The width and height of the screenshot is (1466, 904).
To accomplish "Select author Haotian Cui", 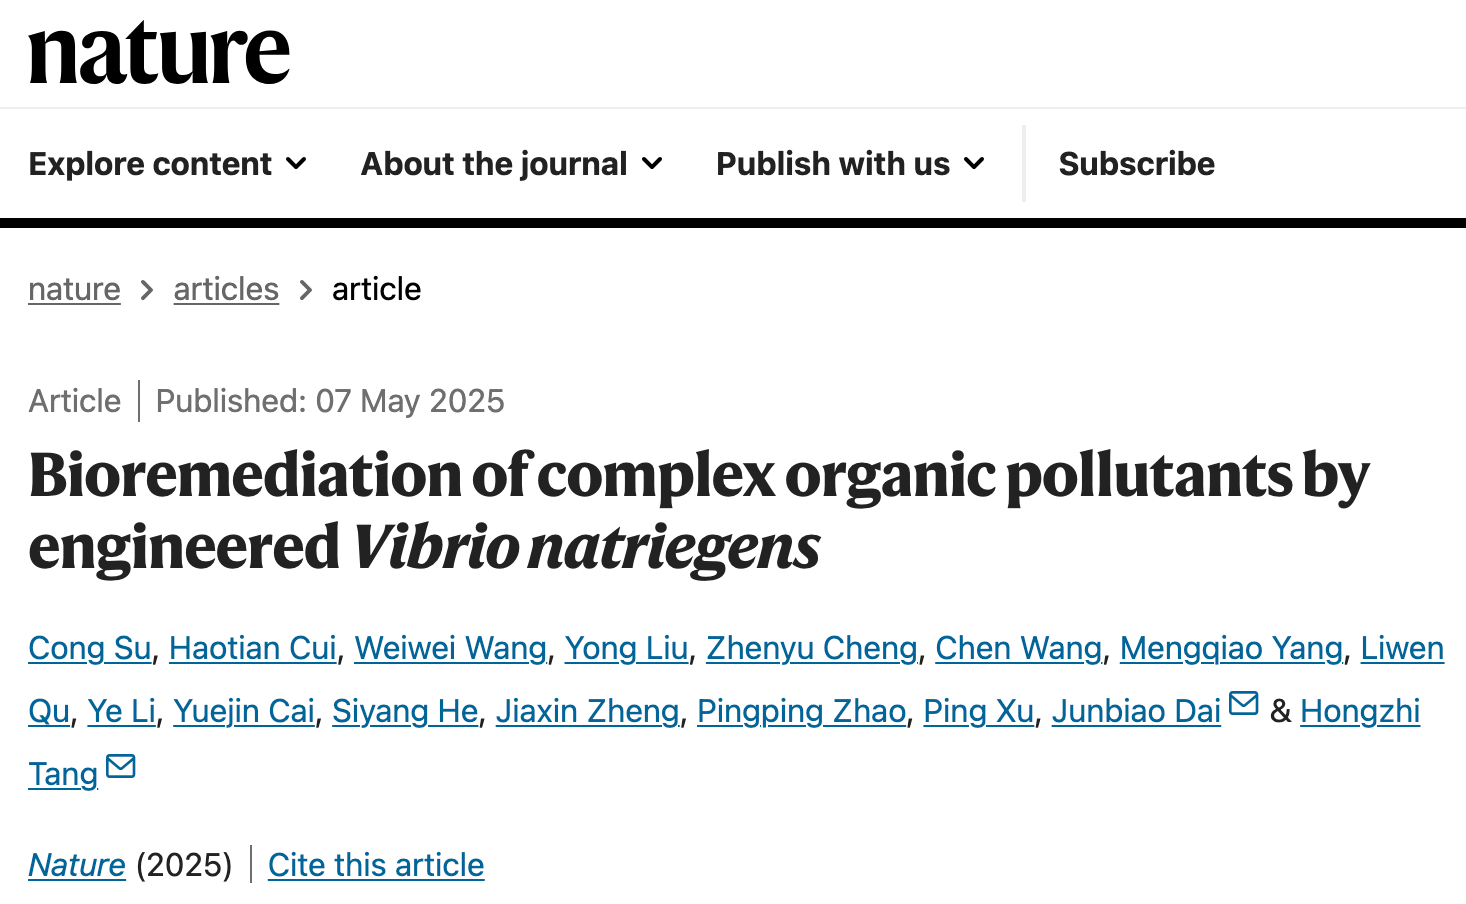I will 253,649.
